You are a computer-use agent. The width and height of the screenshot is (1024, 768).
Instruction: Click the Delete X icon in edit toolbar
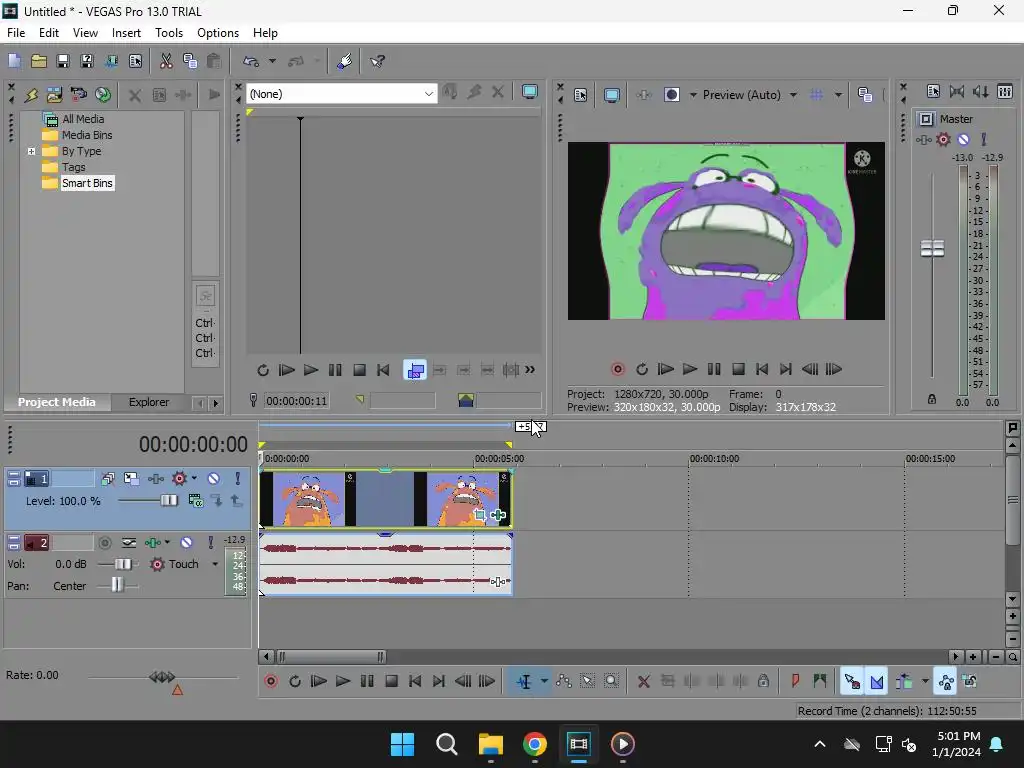(x=643, y=681)
